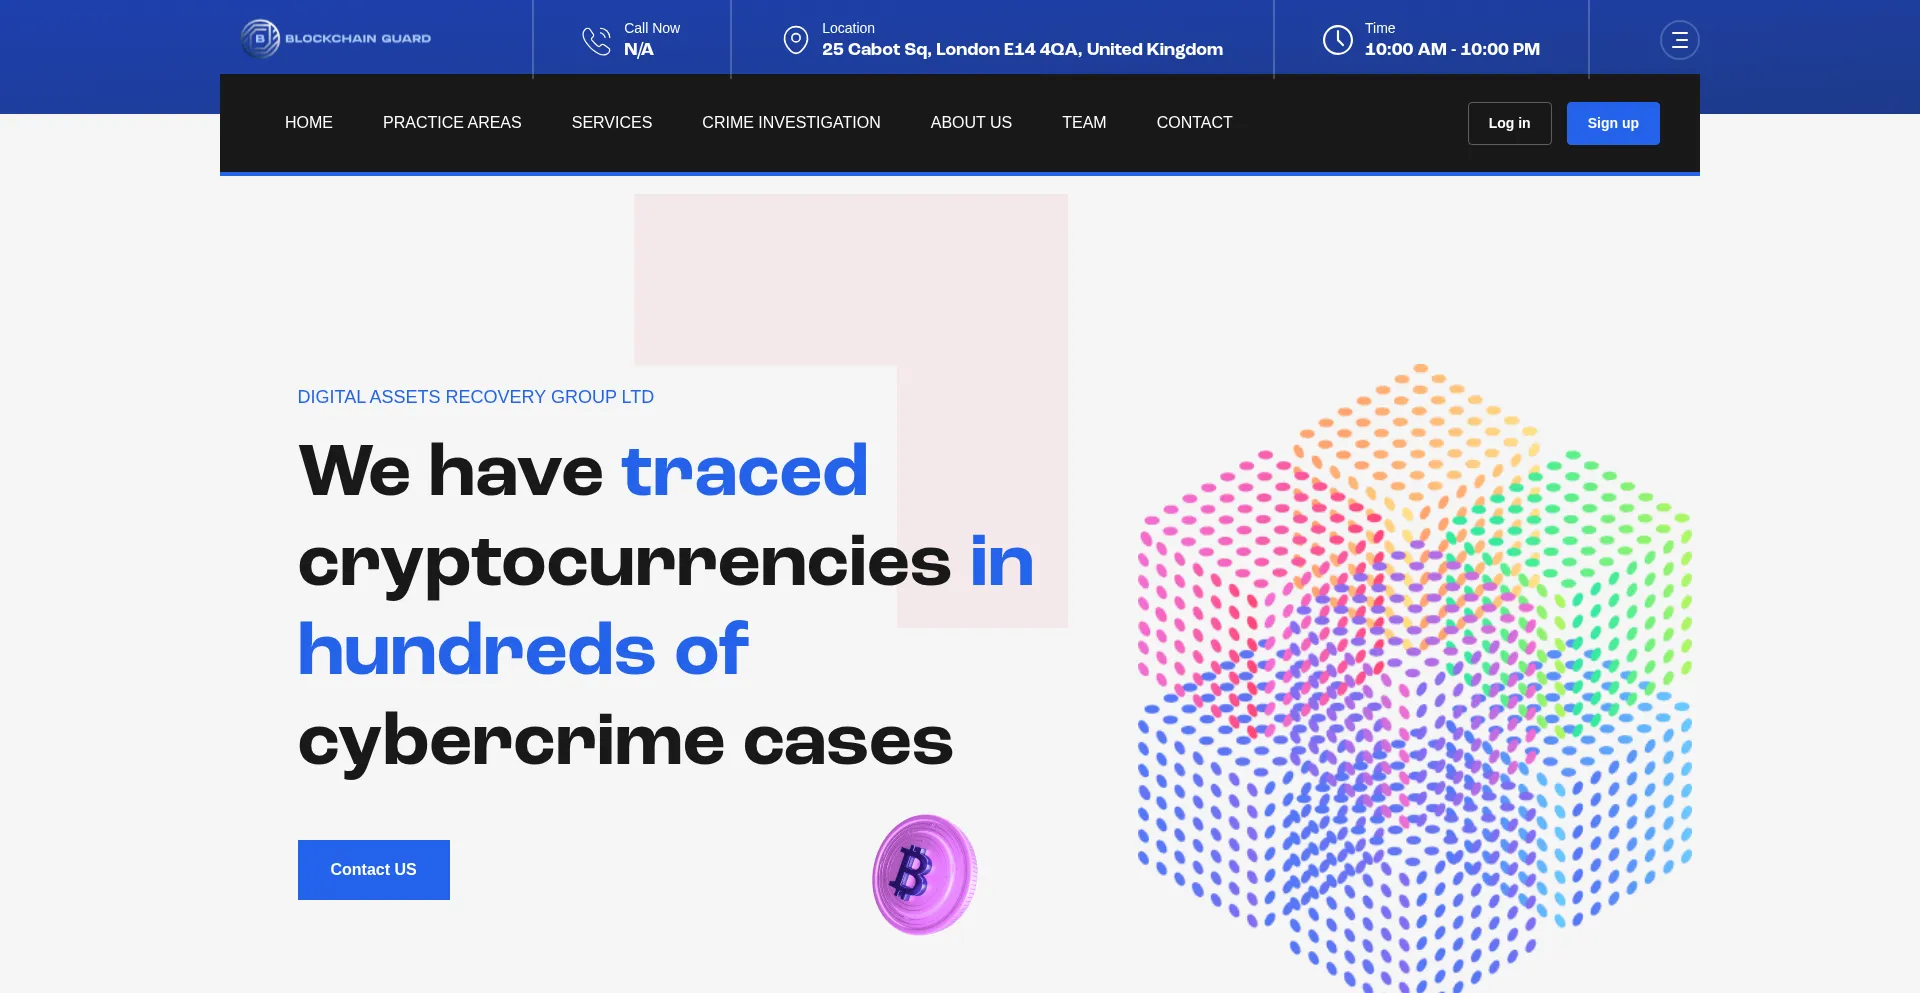1920x993 pixels.
Task: Select Team in the navigation bar
Action: click(1084, 122)
